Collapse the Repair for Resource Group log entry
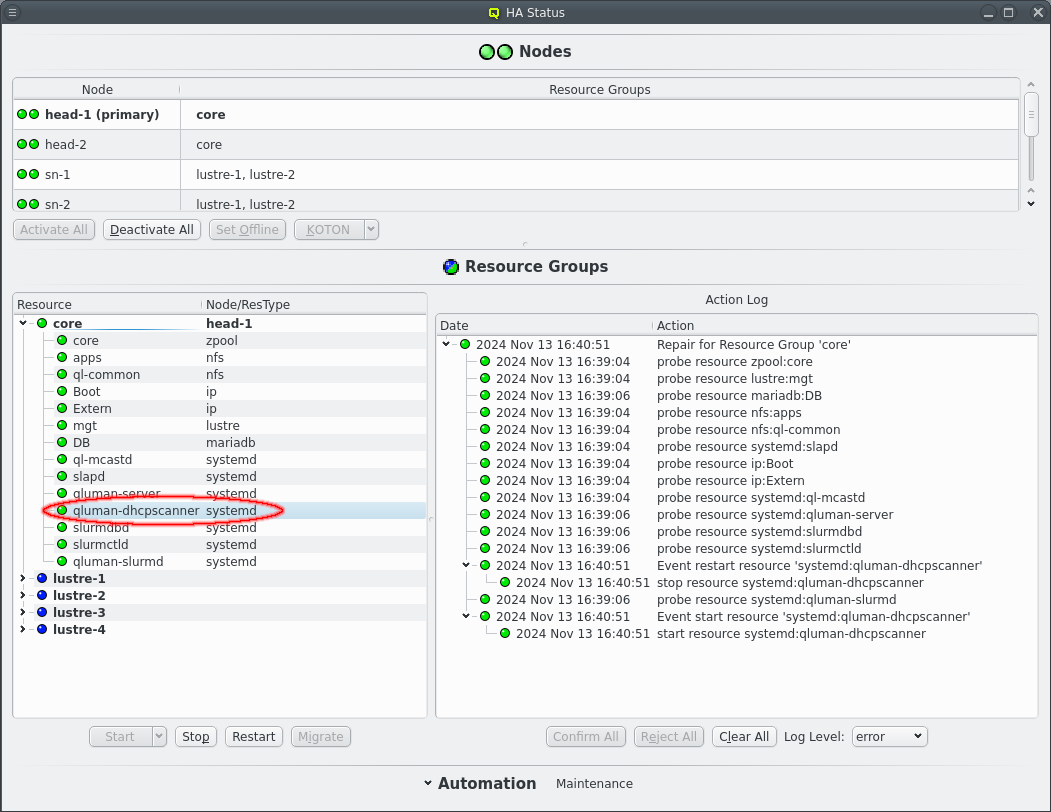Screen dimensions: 1051x812 tap(446, 344)
